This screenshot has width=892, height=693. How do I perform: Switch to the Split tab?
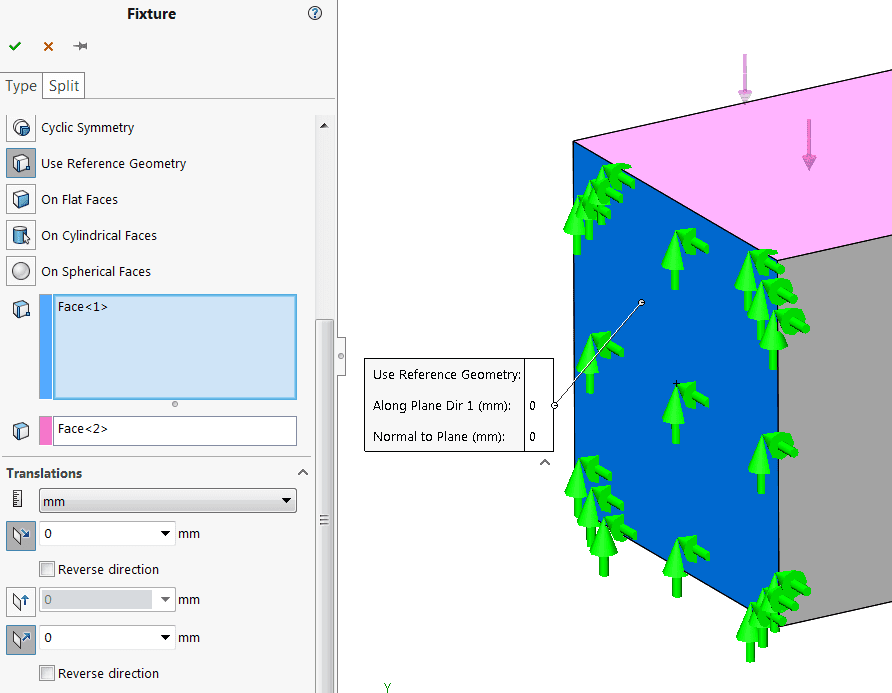pyautogui.click(x=64, y=86)
